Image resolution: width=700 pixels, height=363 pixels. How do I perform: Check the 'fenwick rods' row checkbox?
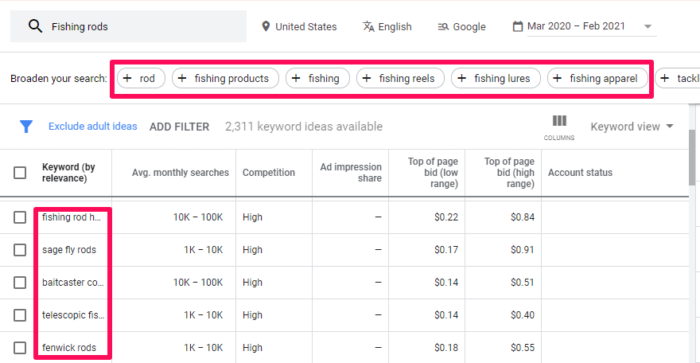pyautogui.click(x=20, y=347)
